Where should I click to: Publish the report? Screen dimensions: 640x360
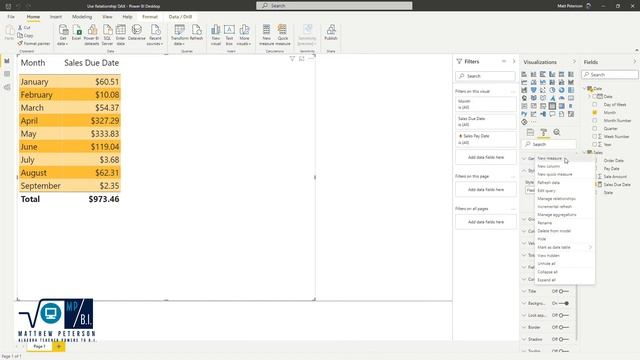(x=331, y=33)
